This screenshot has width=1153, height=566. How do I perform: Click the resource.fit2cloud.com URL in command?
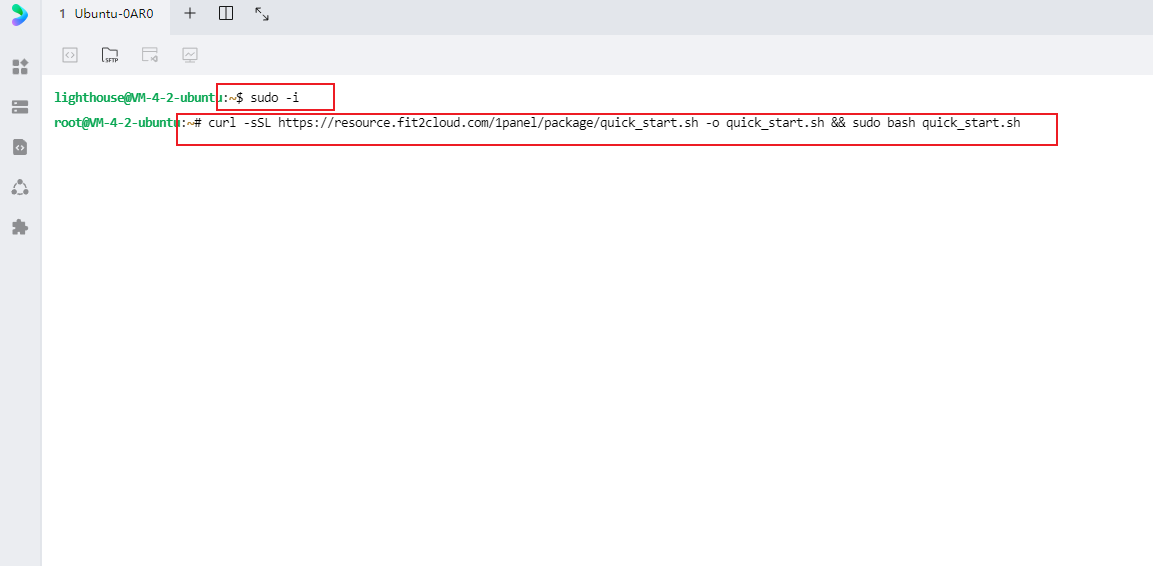[488, 122]
